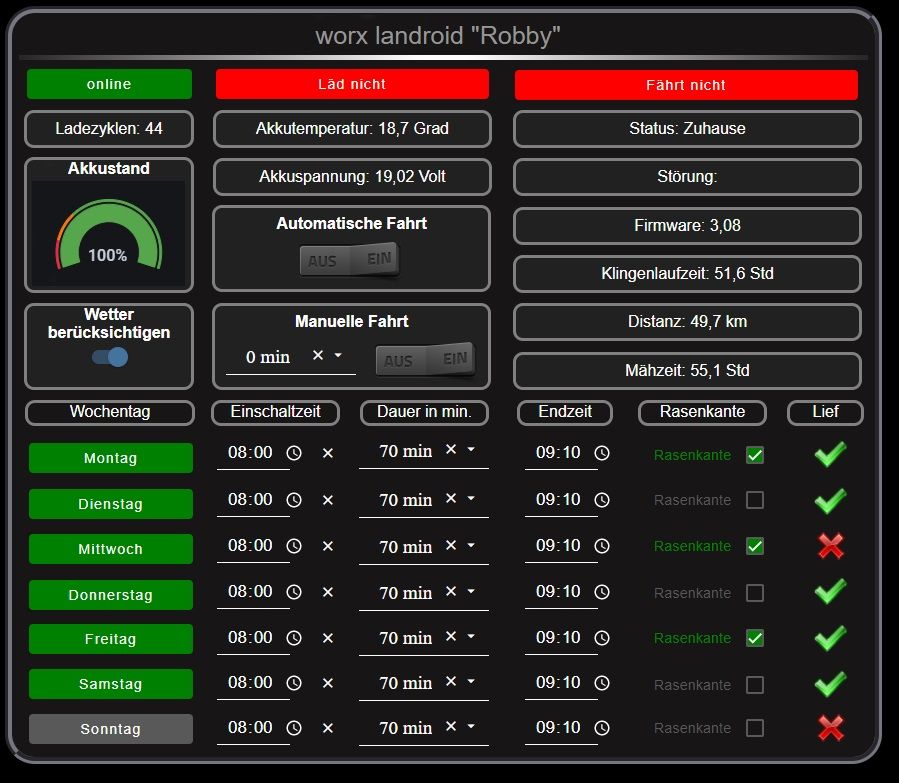Screen dimensions: 899x783
Task: Open the Montag Endzeit clock picker
Action: click(602, 453)
